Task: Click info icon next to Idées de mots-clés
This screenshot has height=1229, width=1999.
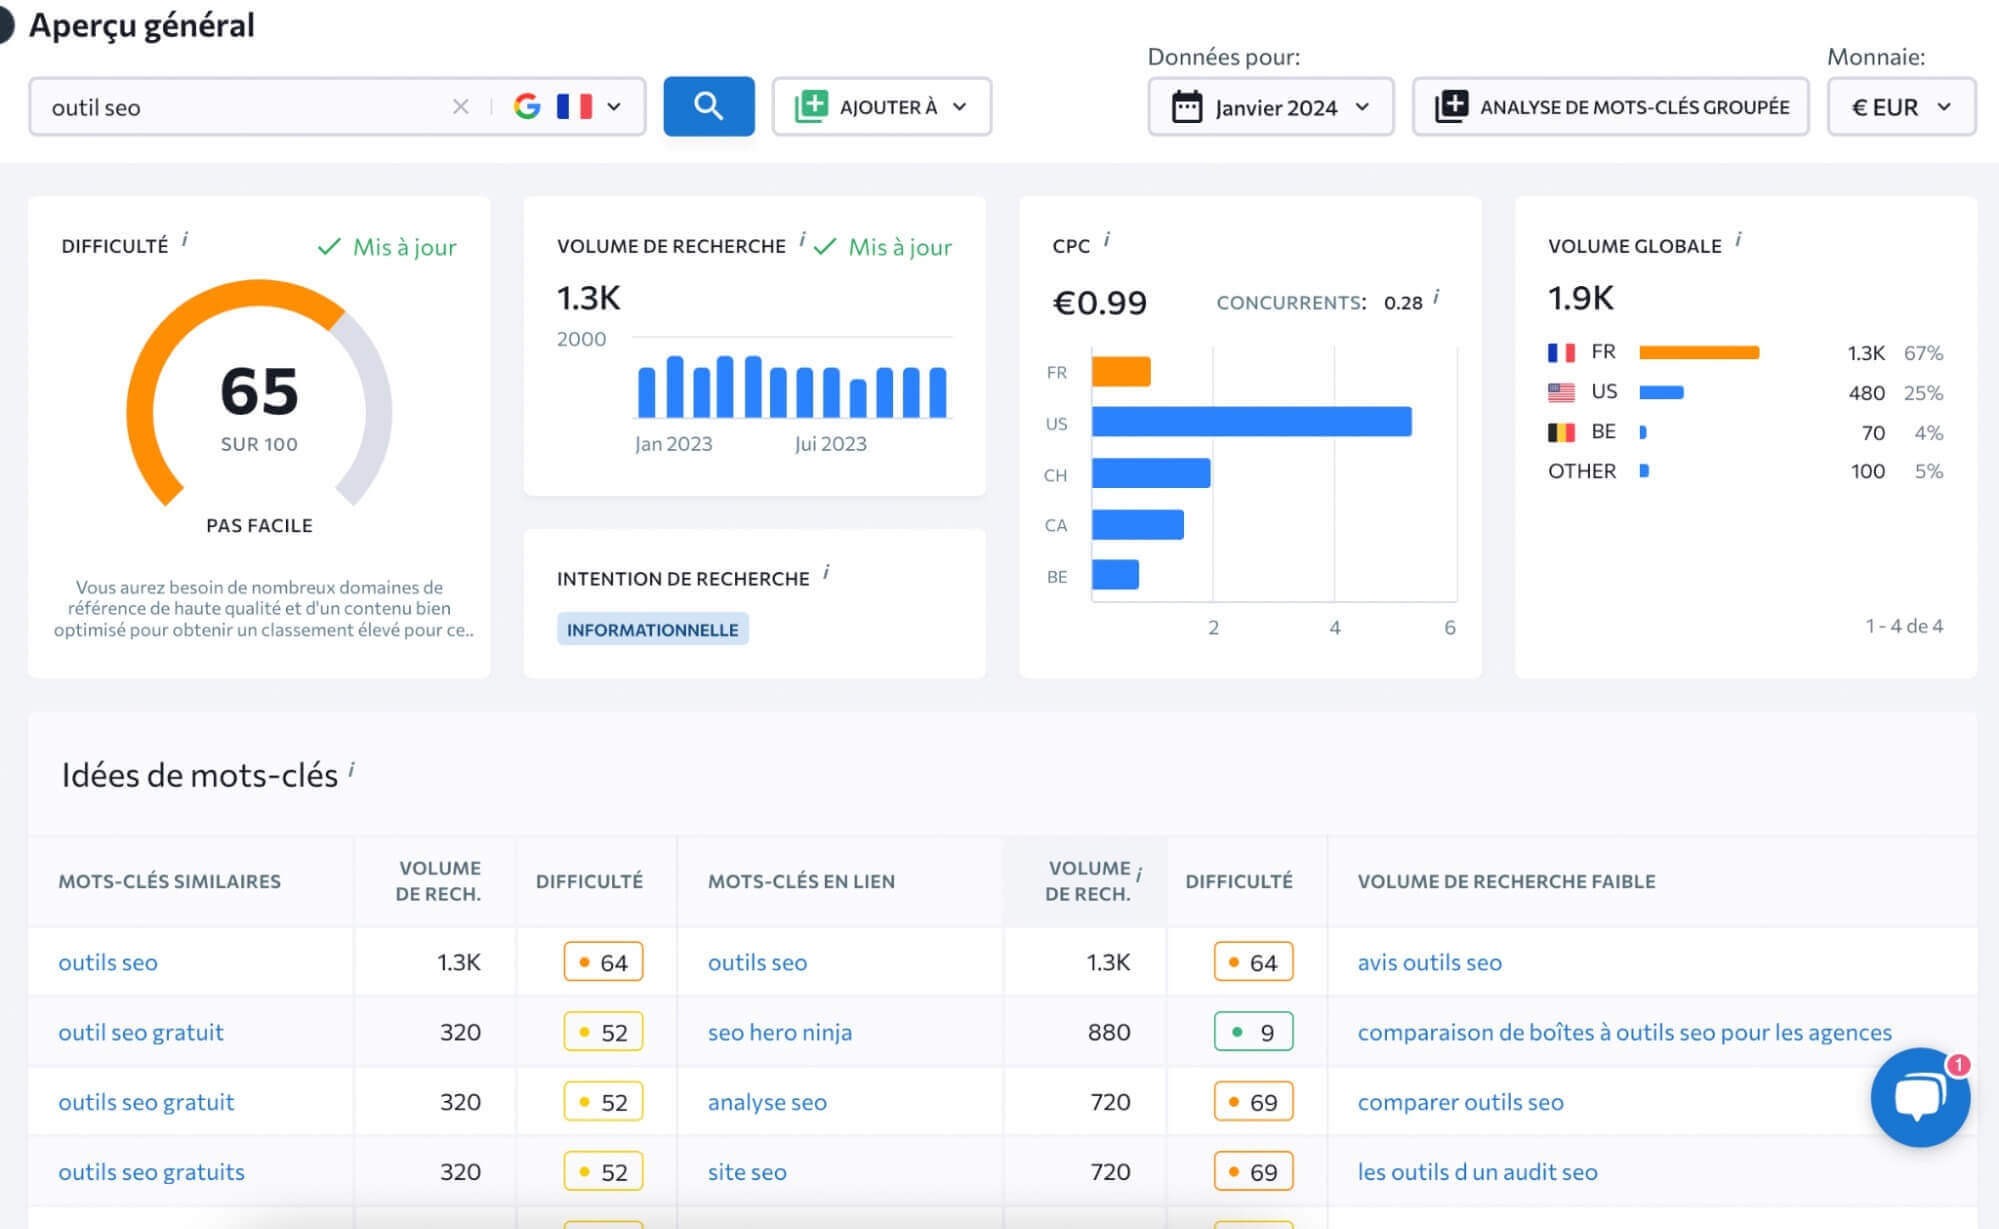Action: [352, 769]
